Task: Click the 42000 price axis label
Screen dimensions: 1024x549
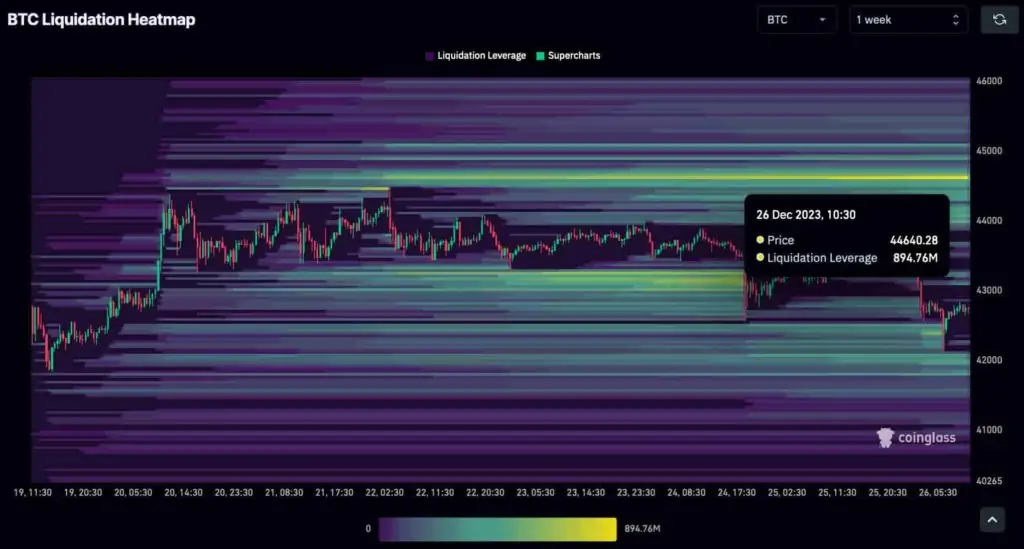Action: (989, 360)
